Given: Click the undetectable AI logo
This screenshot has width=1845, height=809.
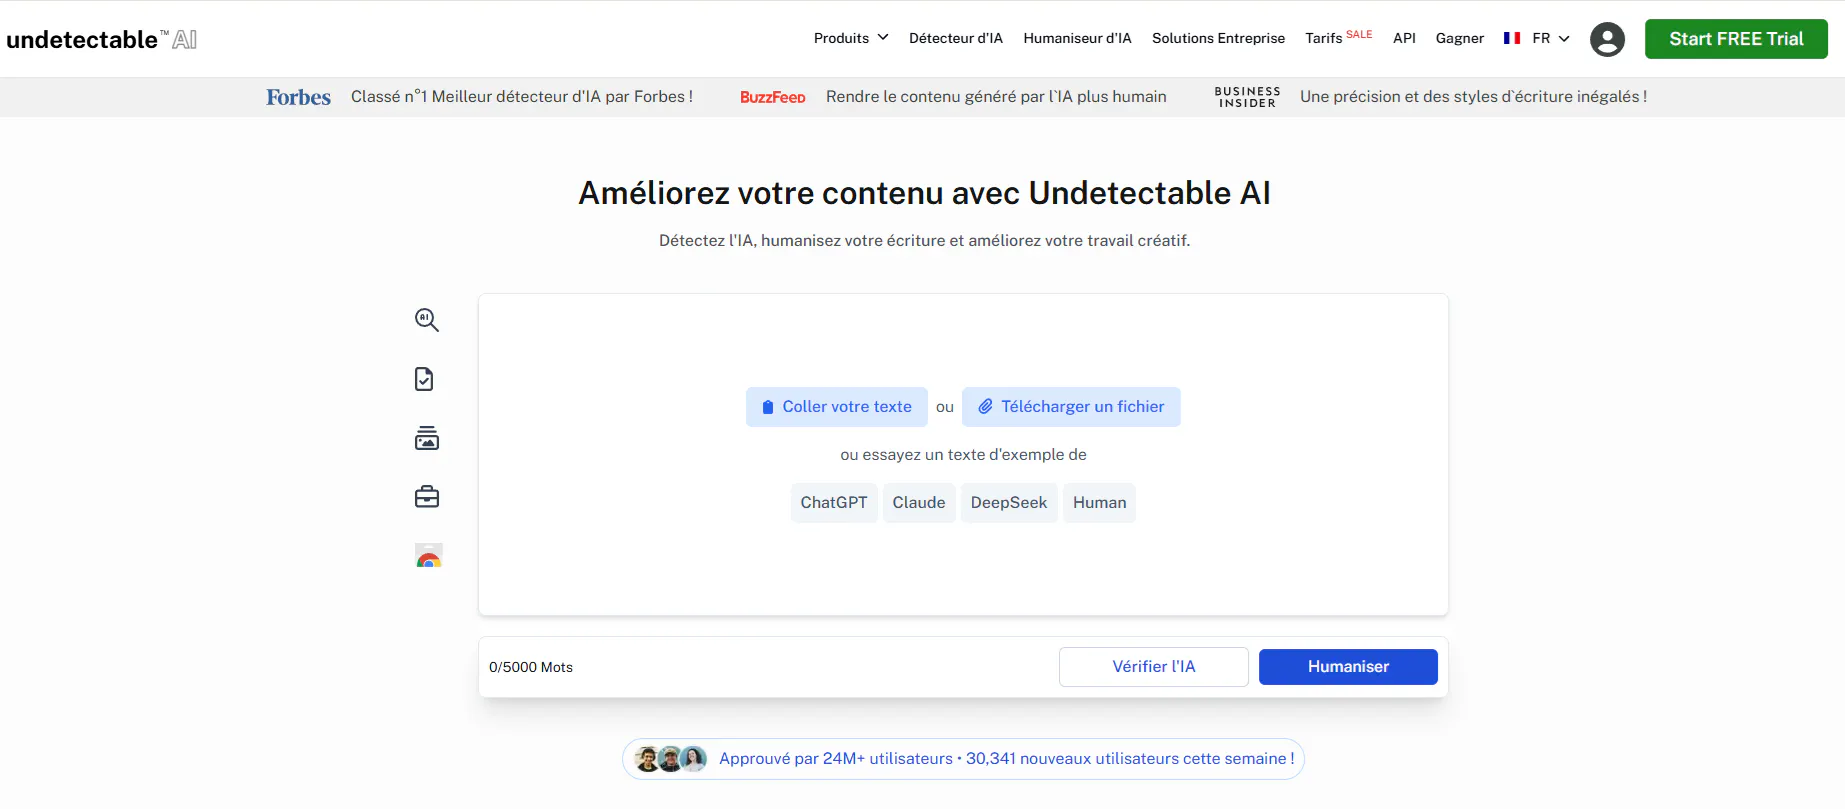Looking at the screenshot, I should (102, 39).
